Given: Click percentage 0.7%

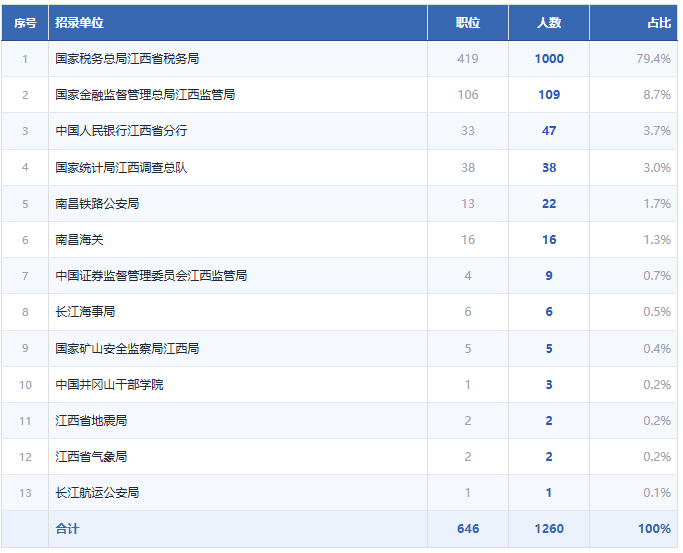Looking at the screenshot, I should coord(657,276).
